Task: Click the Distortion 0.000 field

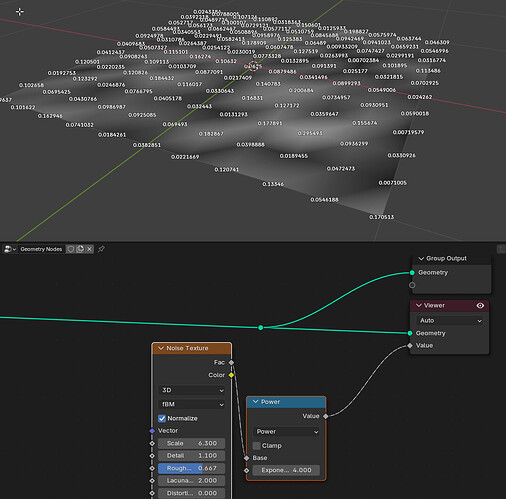Action: [192, 493]
